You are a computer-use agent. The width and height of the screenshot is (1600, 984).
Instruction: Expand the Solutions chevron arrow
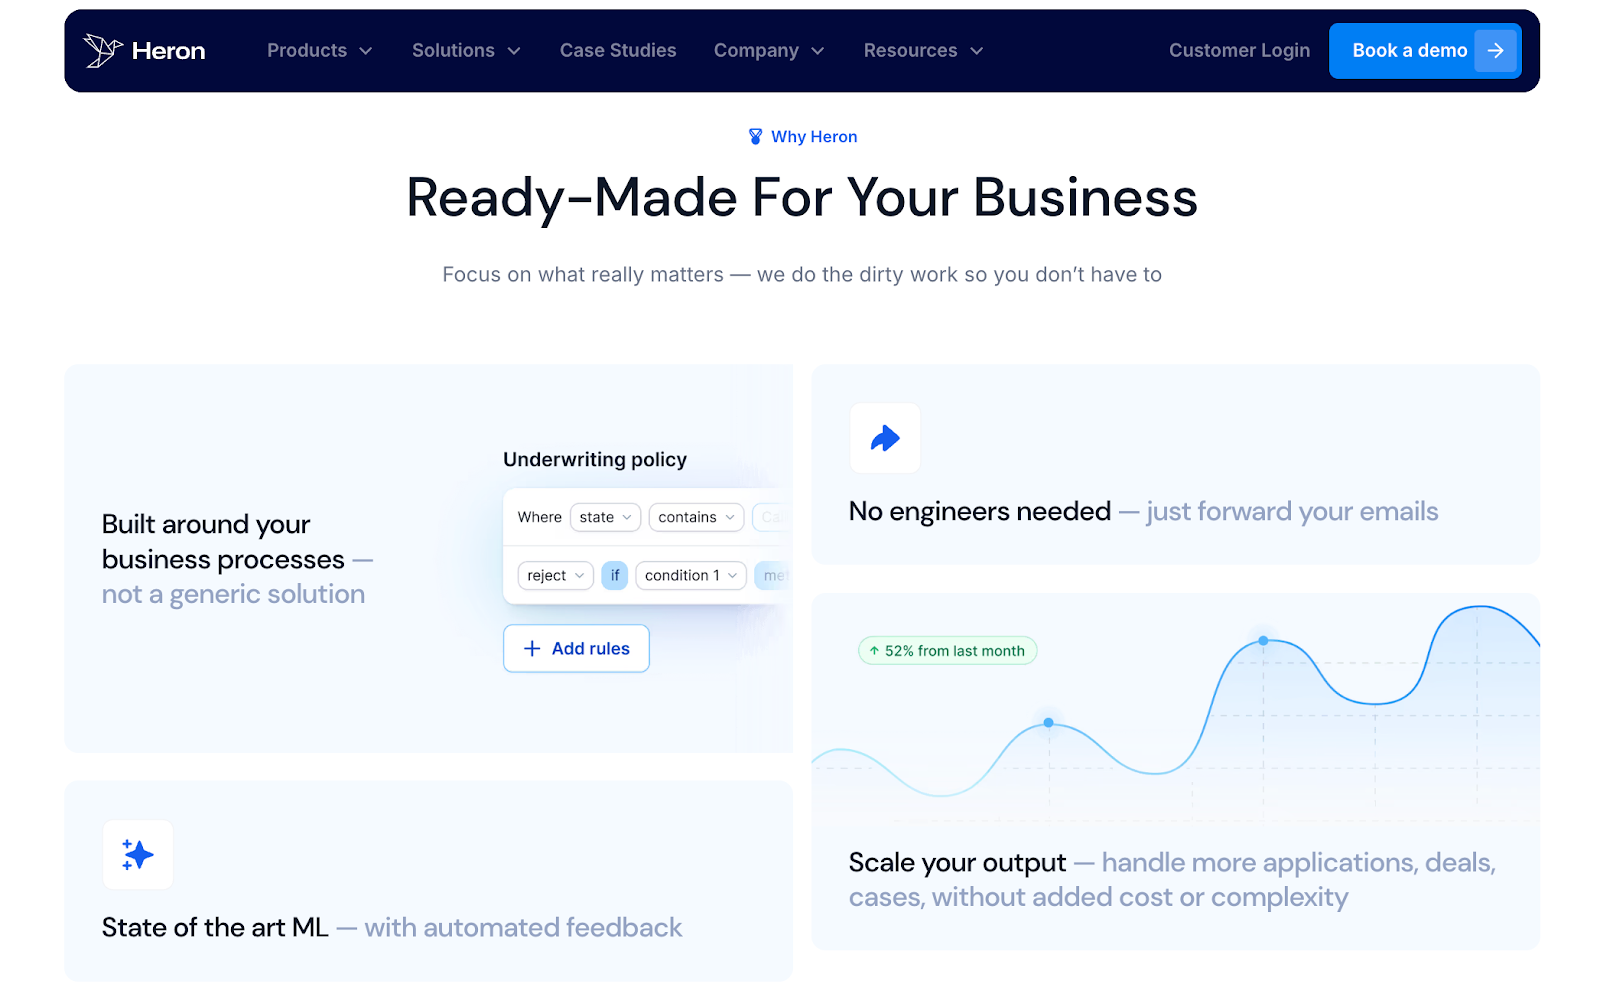click(x=514, y=51)
